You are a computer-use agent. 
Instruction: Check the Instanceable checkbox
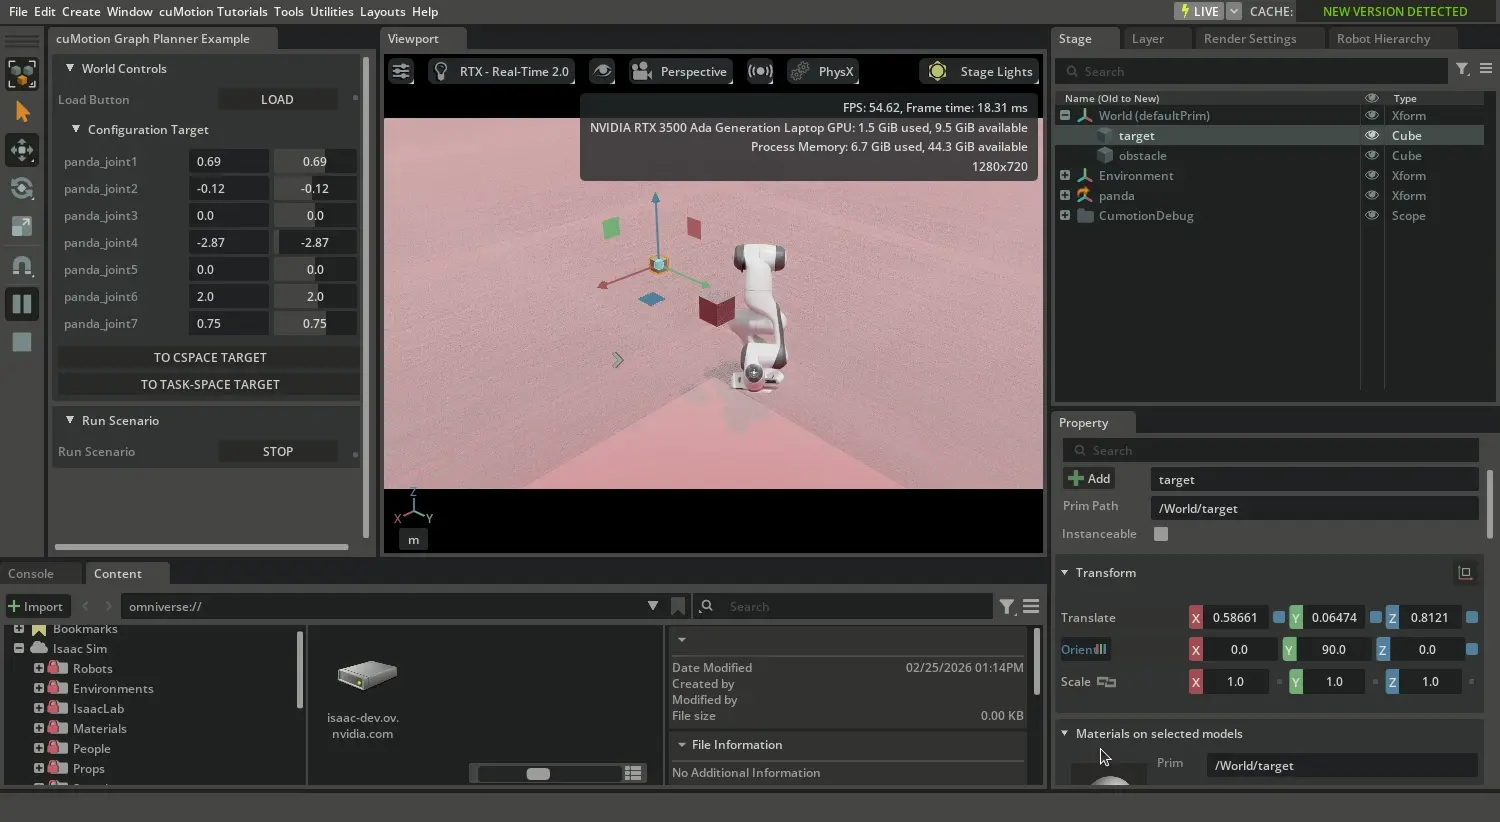pos(1161,534)
